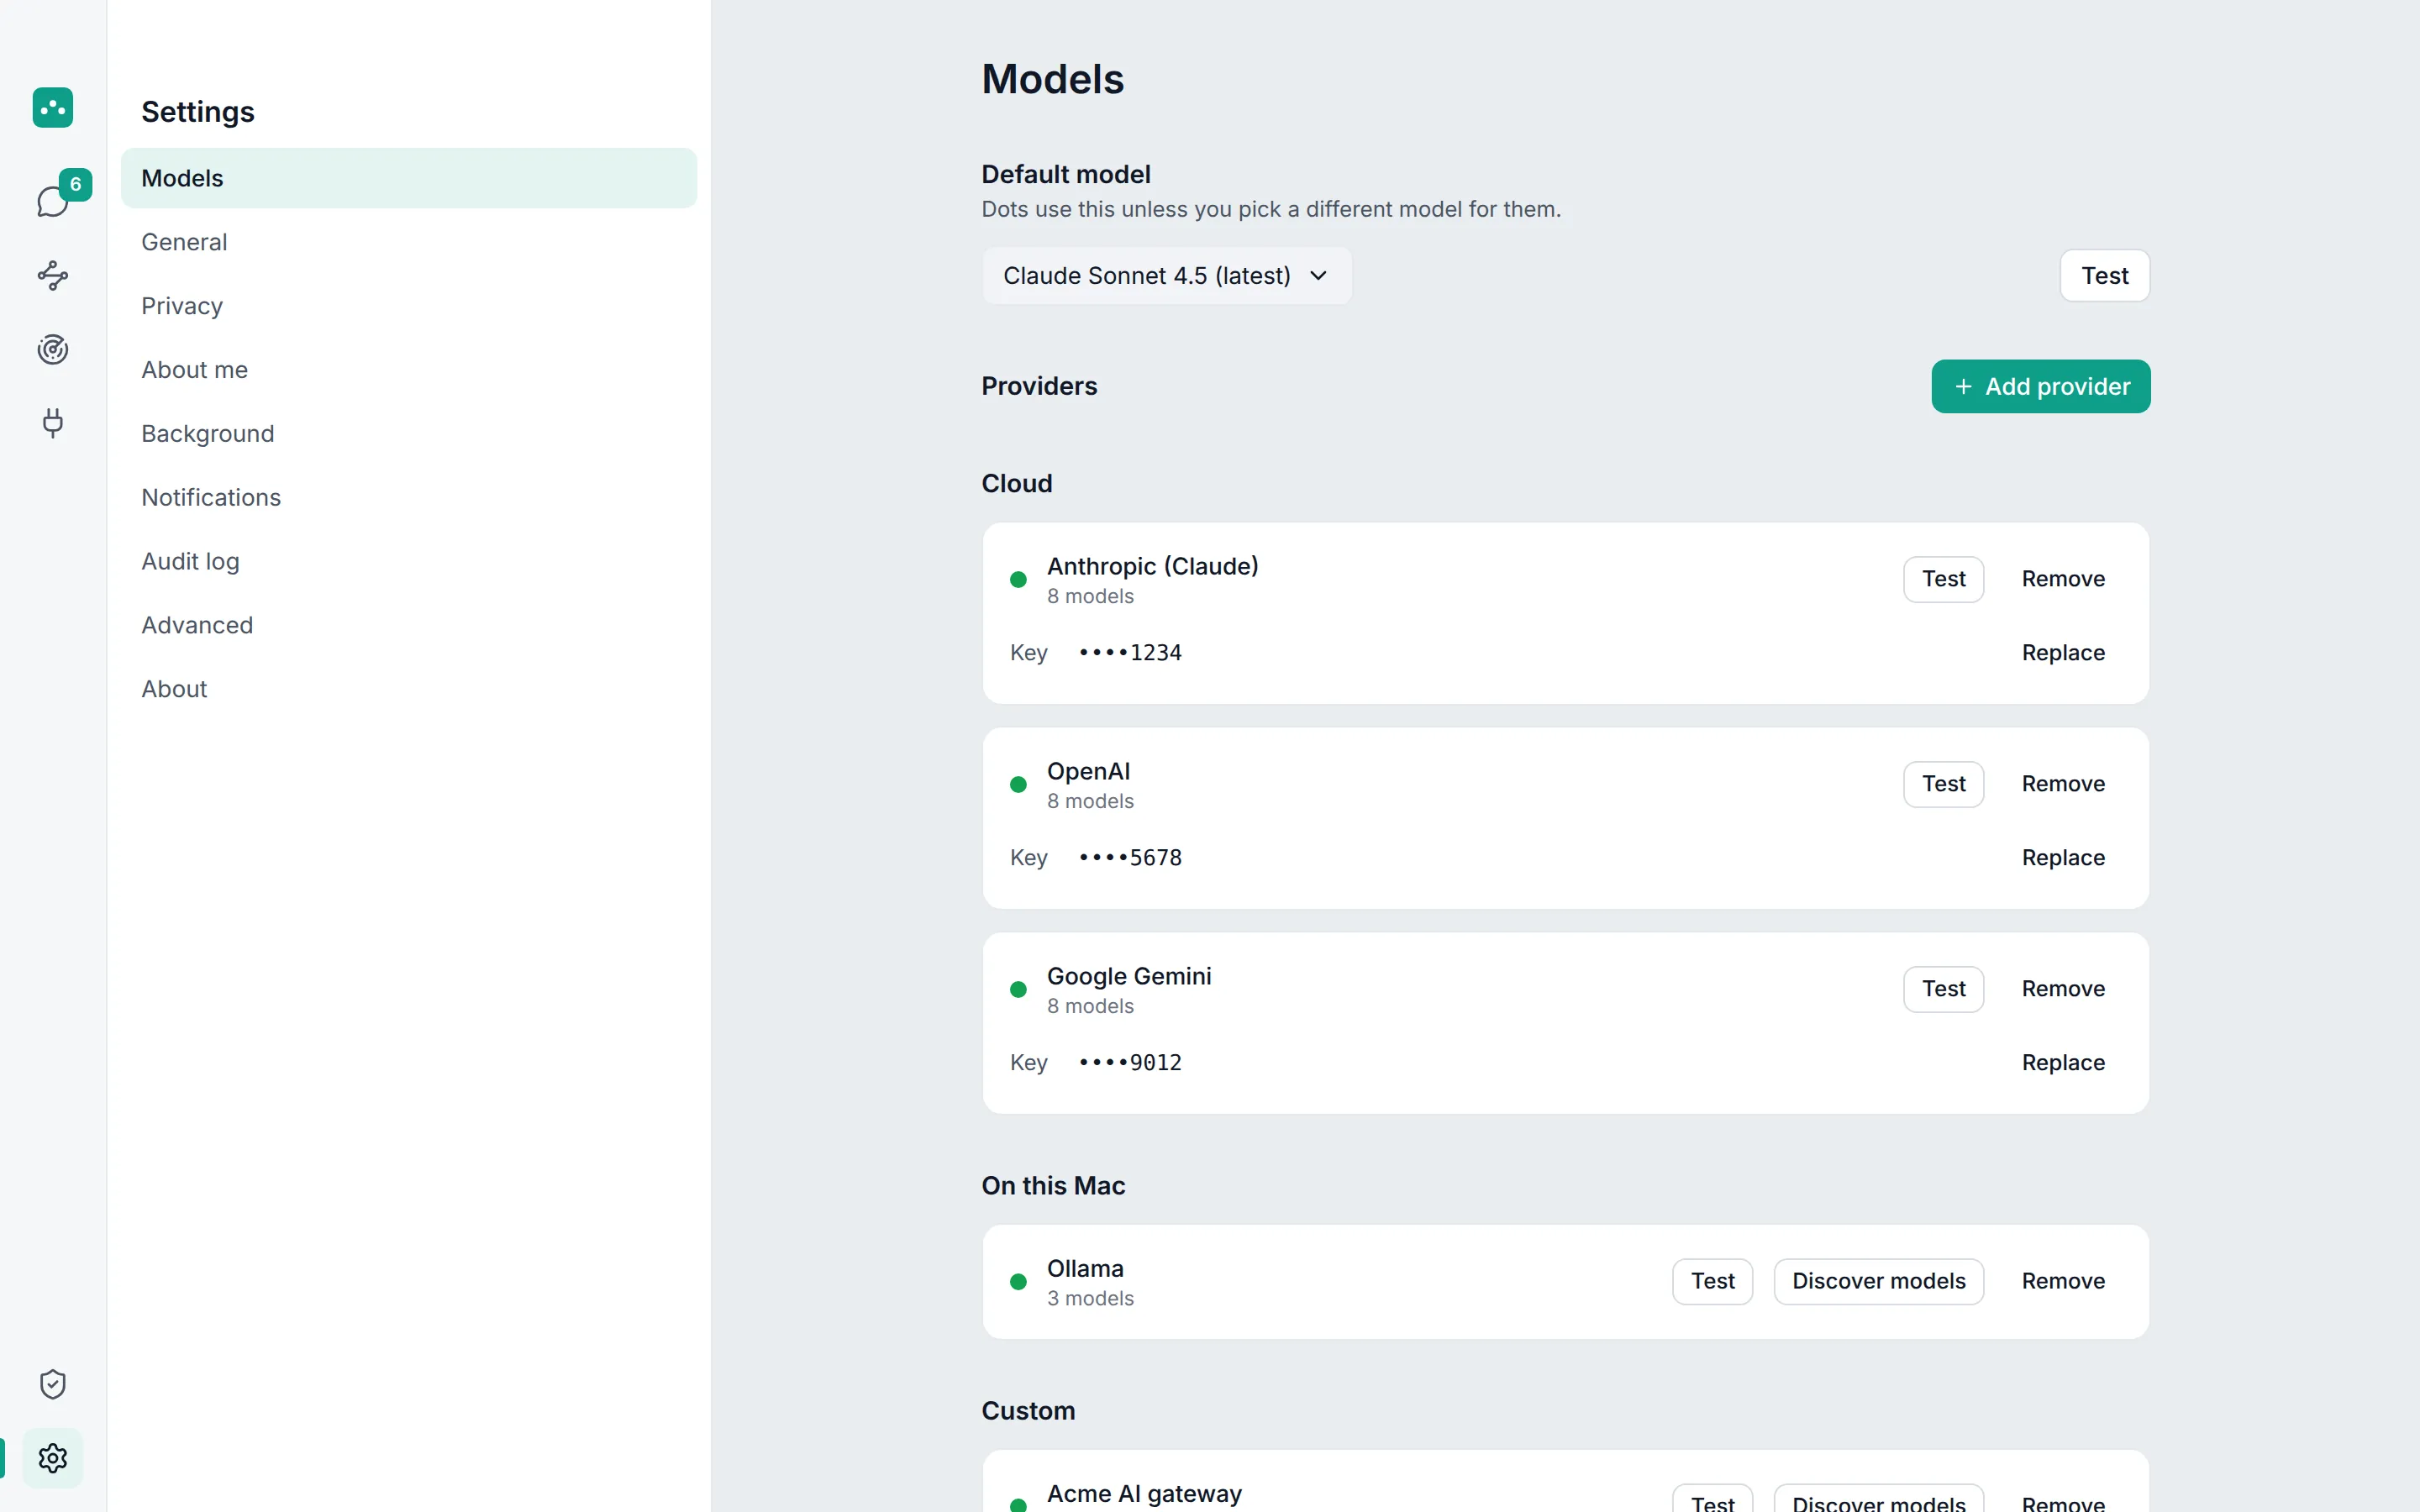Click the Gemini key value ••••9012
The width and height of the screenshot is (2420, 1512).
pos(1130,1063)
